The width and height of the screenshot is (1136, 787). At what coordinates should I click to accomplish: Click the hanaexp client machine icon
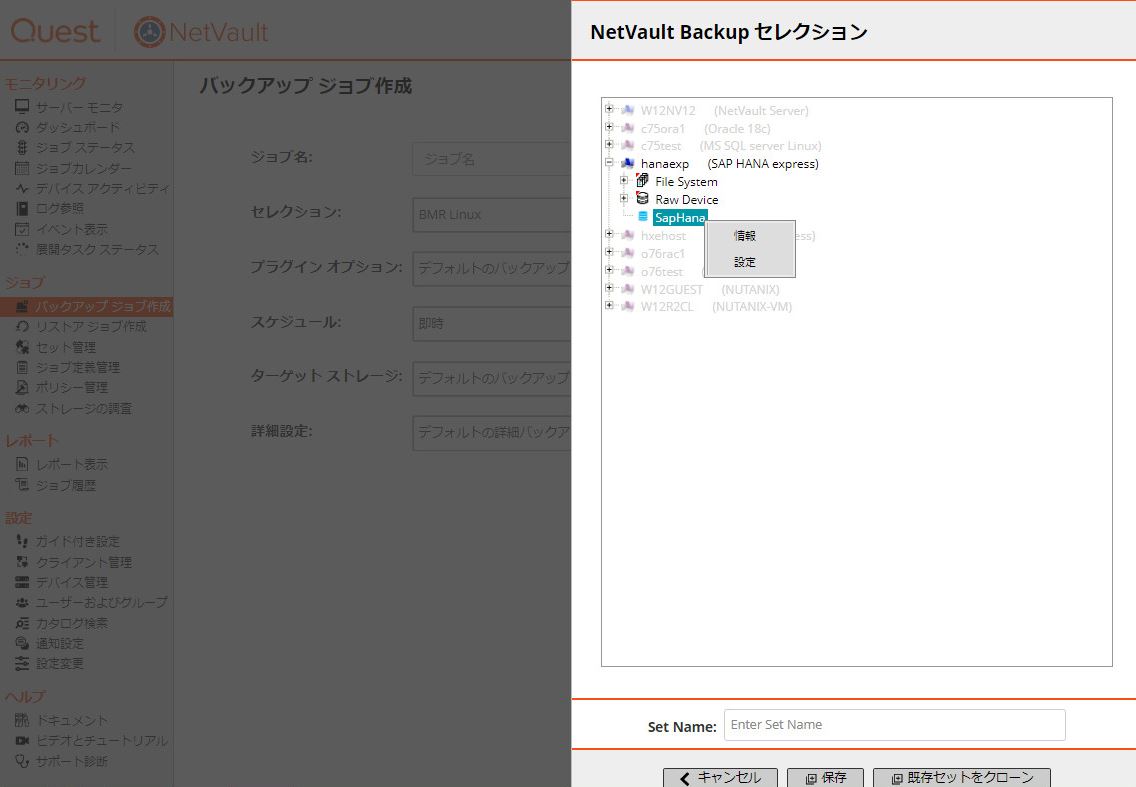pyautogui.click(x=627, y=163)
